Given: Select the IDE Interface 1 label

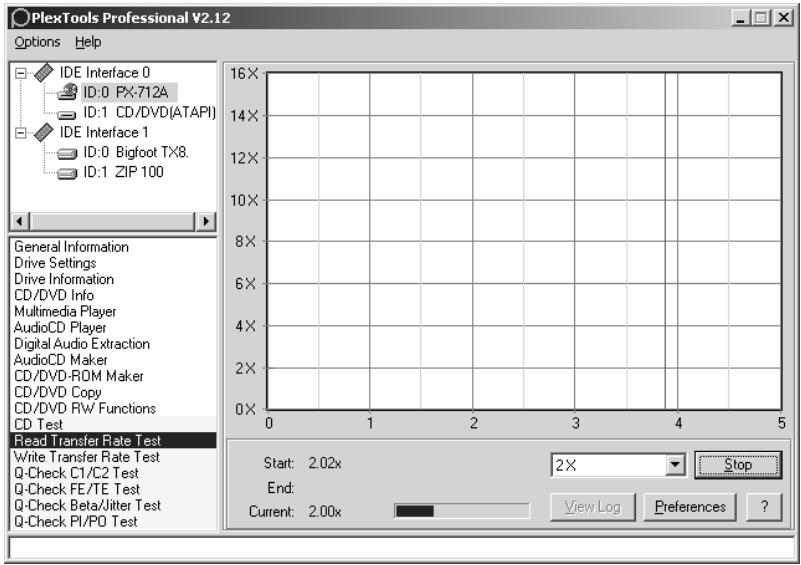Looking at the screenshot, I should pos(104,132).
